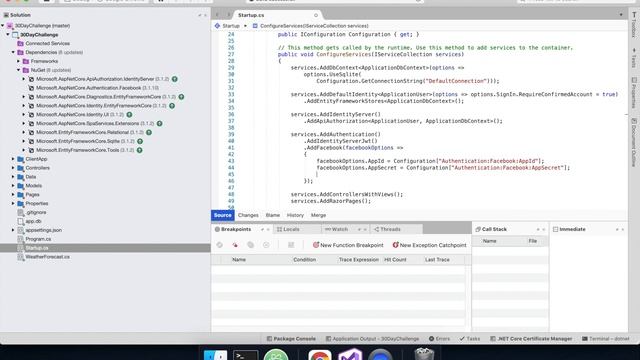Navigate back with editor back arrow

[217, 15]
